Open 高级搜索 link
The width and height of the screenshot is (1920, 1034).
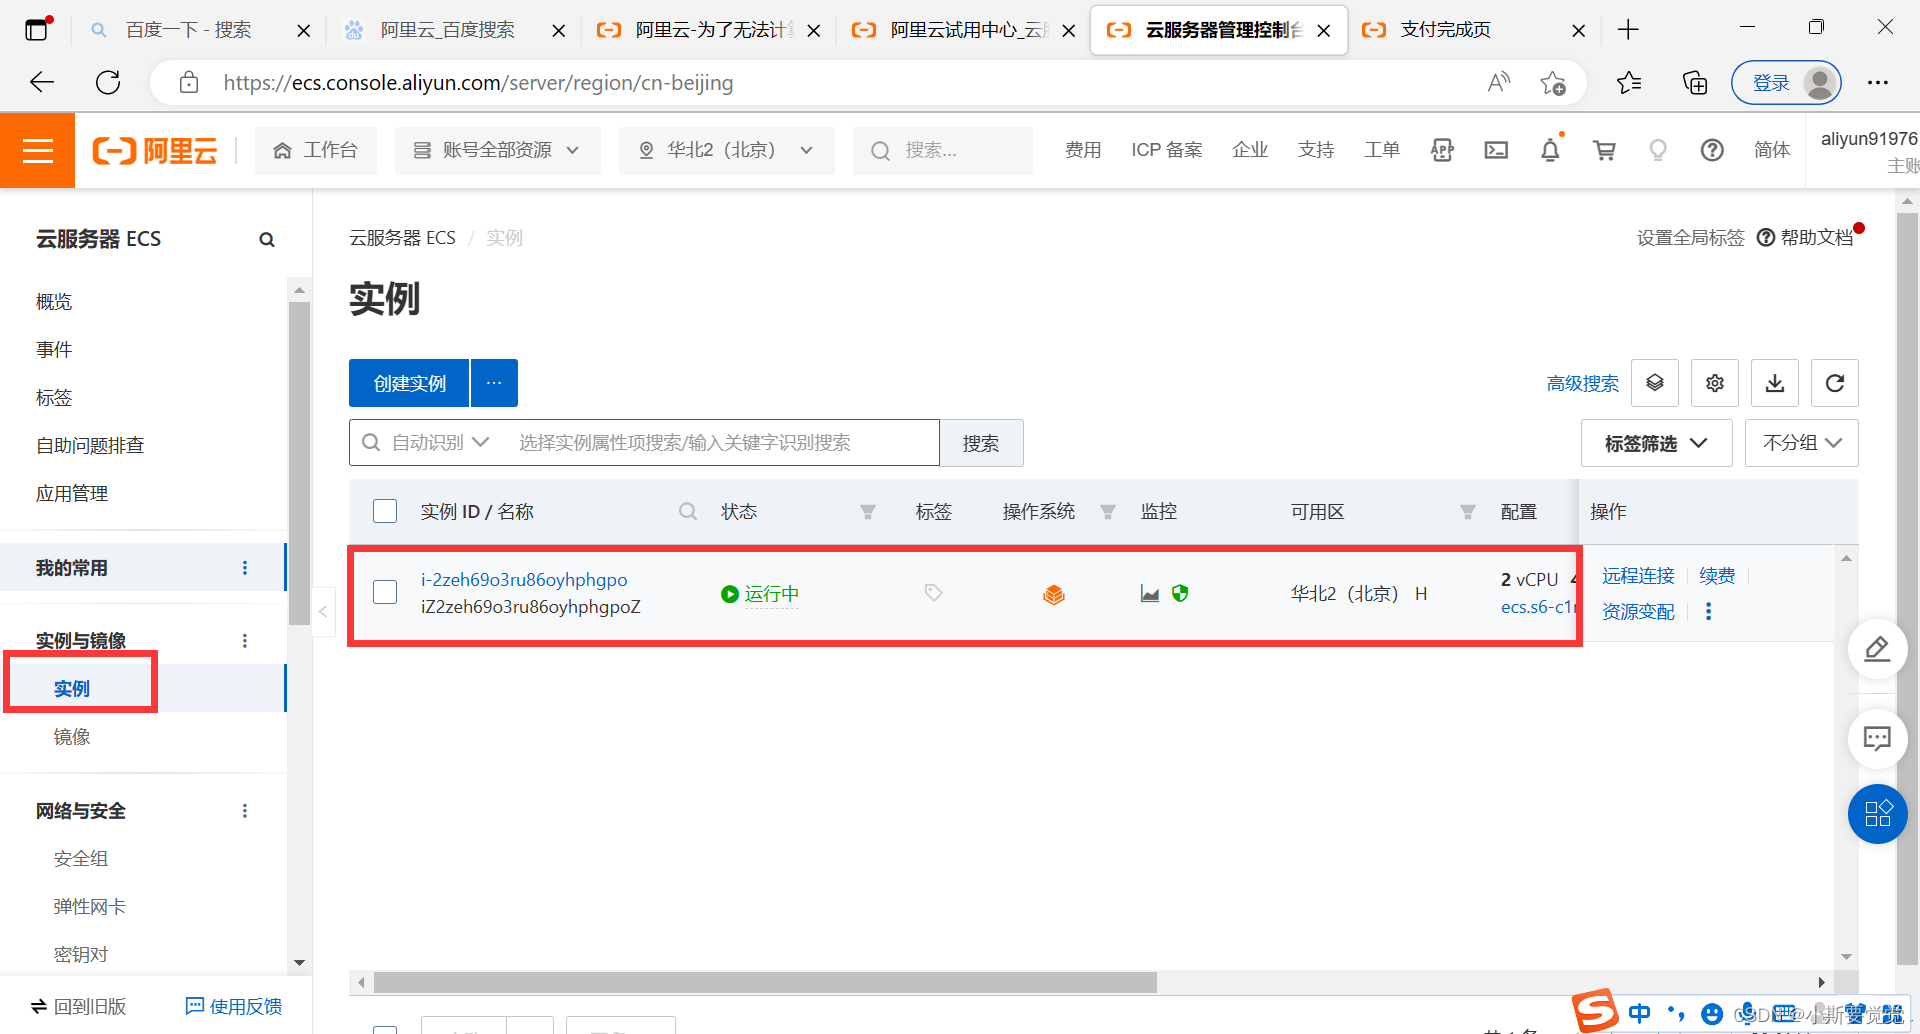pos(1582,384)
